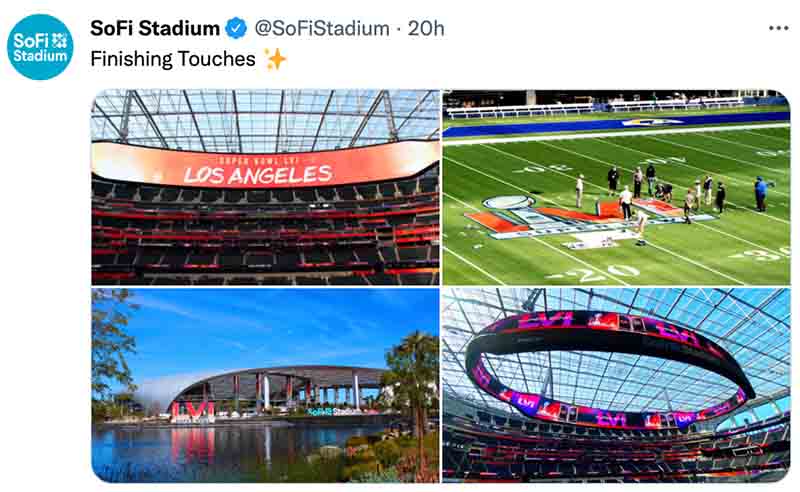Viewport: 800px width, 492px height.
Task: Click the blue verified checkmark badge
Action: coord(236,28)
